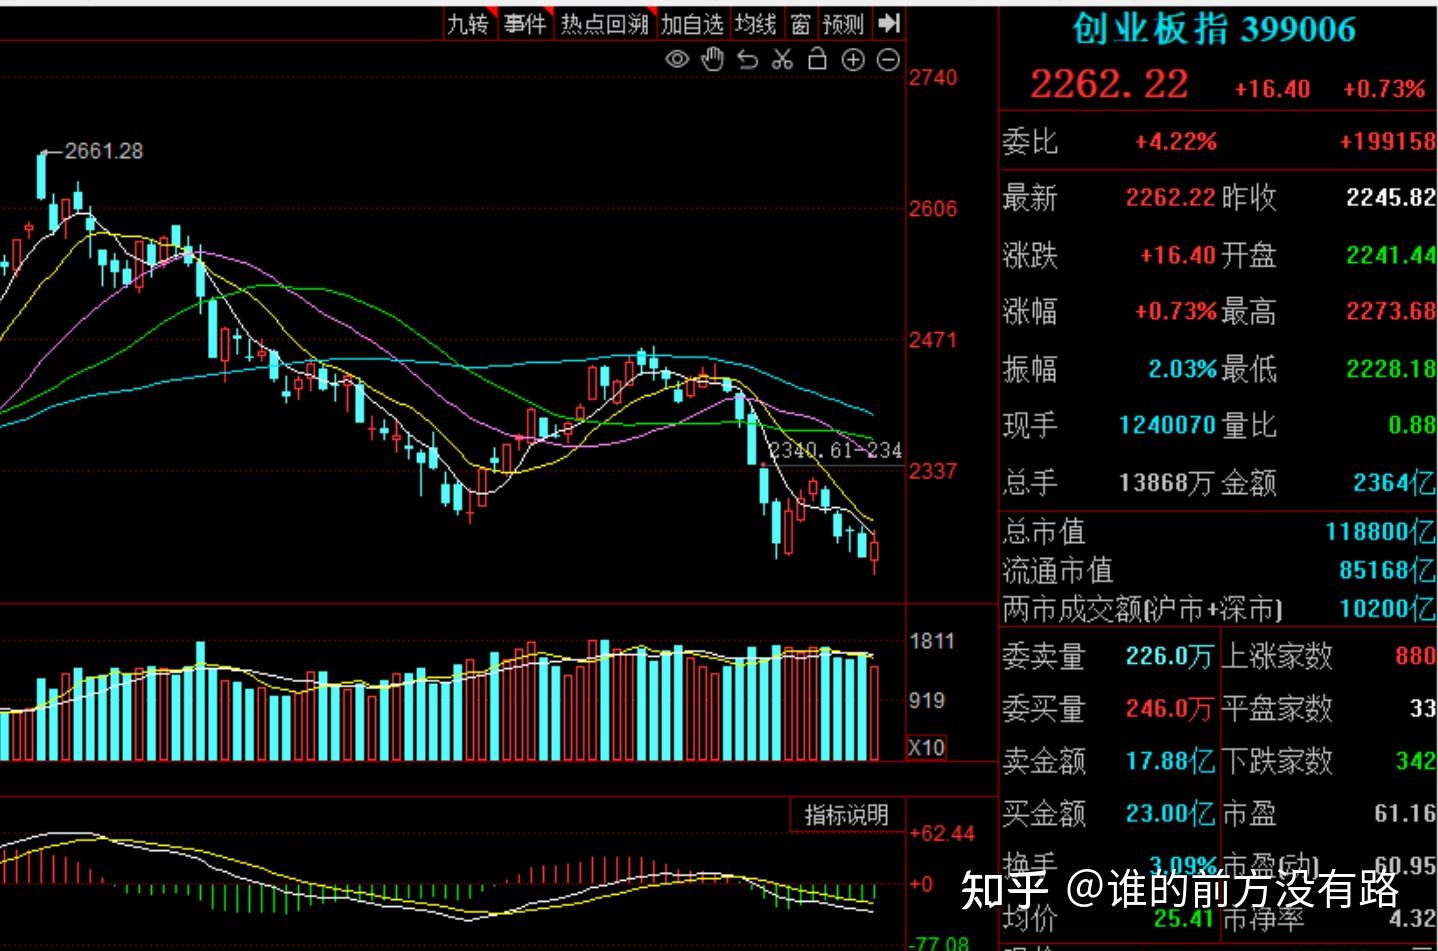The width and height of the screenshot is (1438, 951).
Task: Click the 开盘 2241.44 value
Action: (1391, 254)
